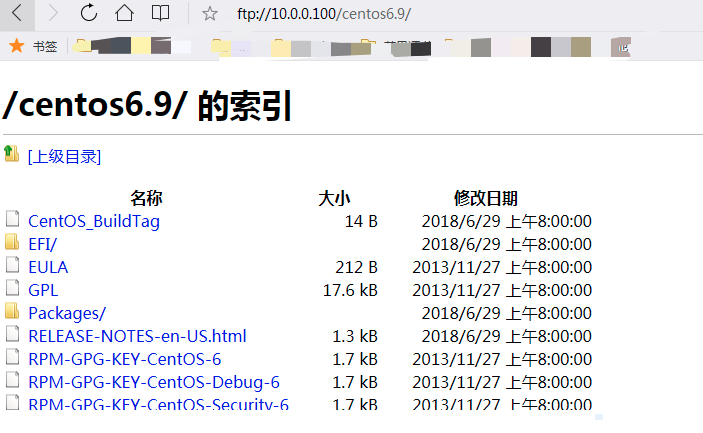The width and height of the screenshot is (703, 433).
Task: Click the file icon beside GPL
Action: (x=12, y=287)
